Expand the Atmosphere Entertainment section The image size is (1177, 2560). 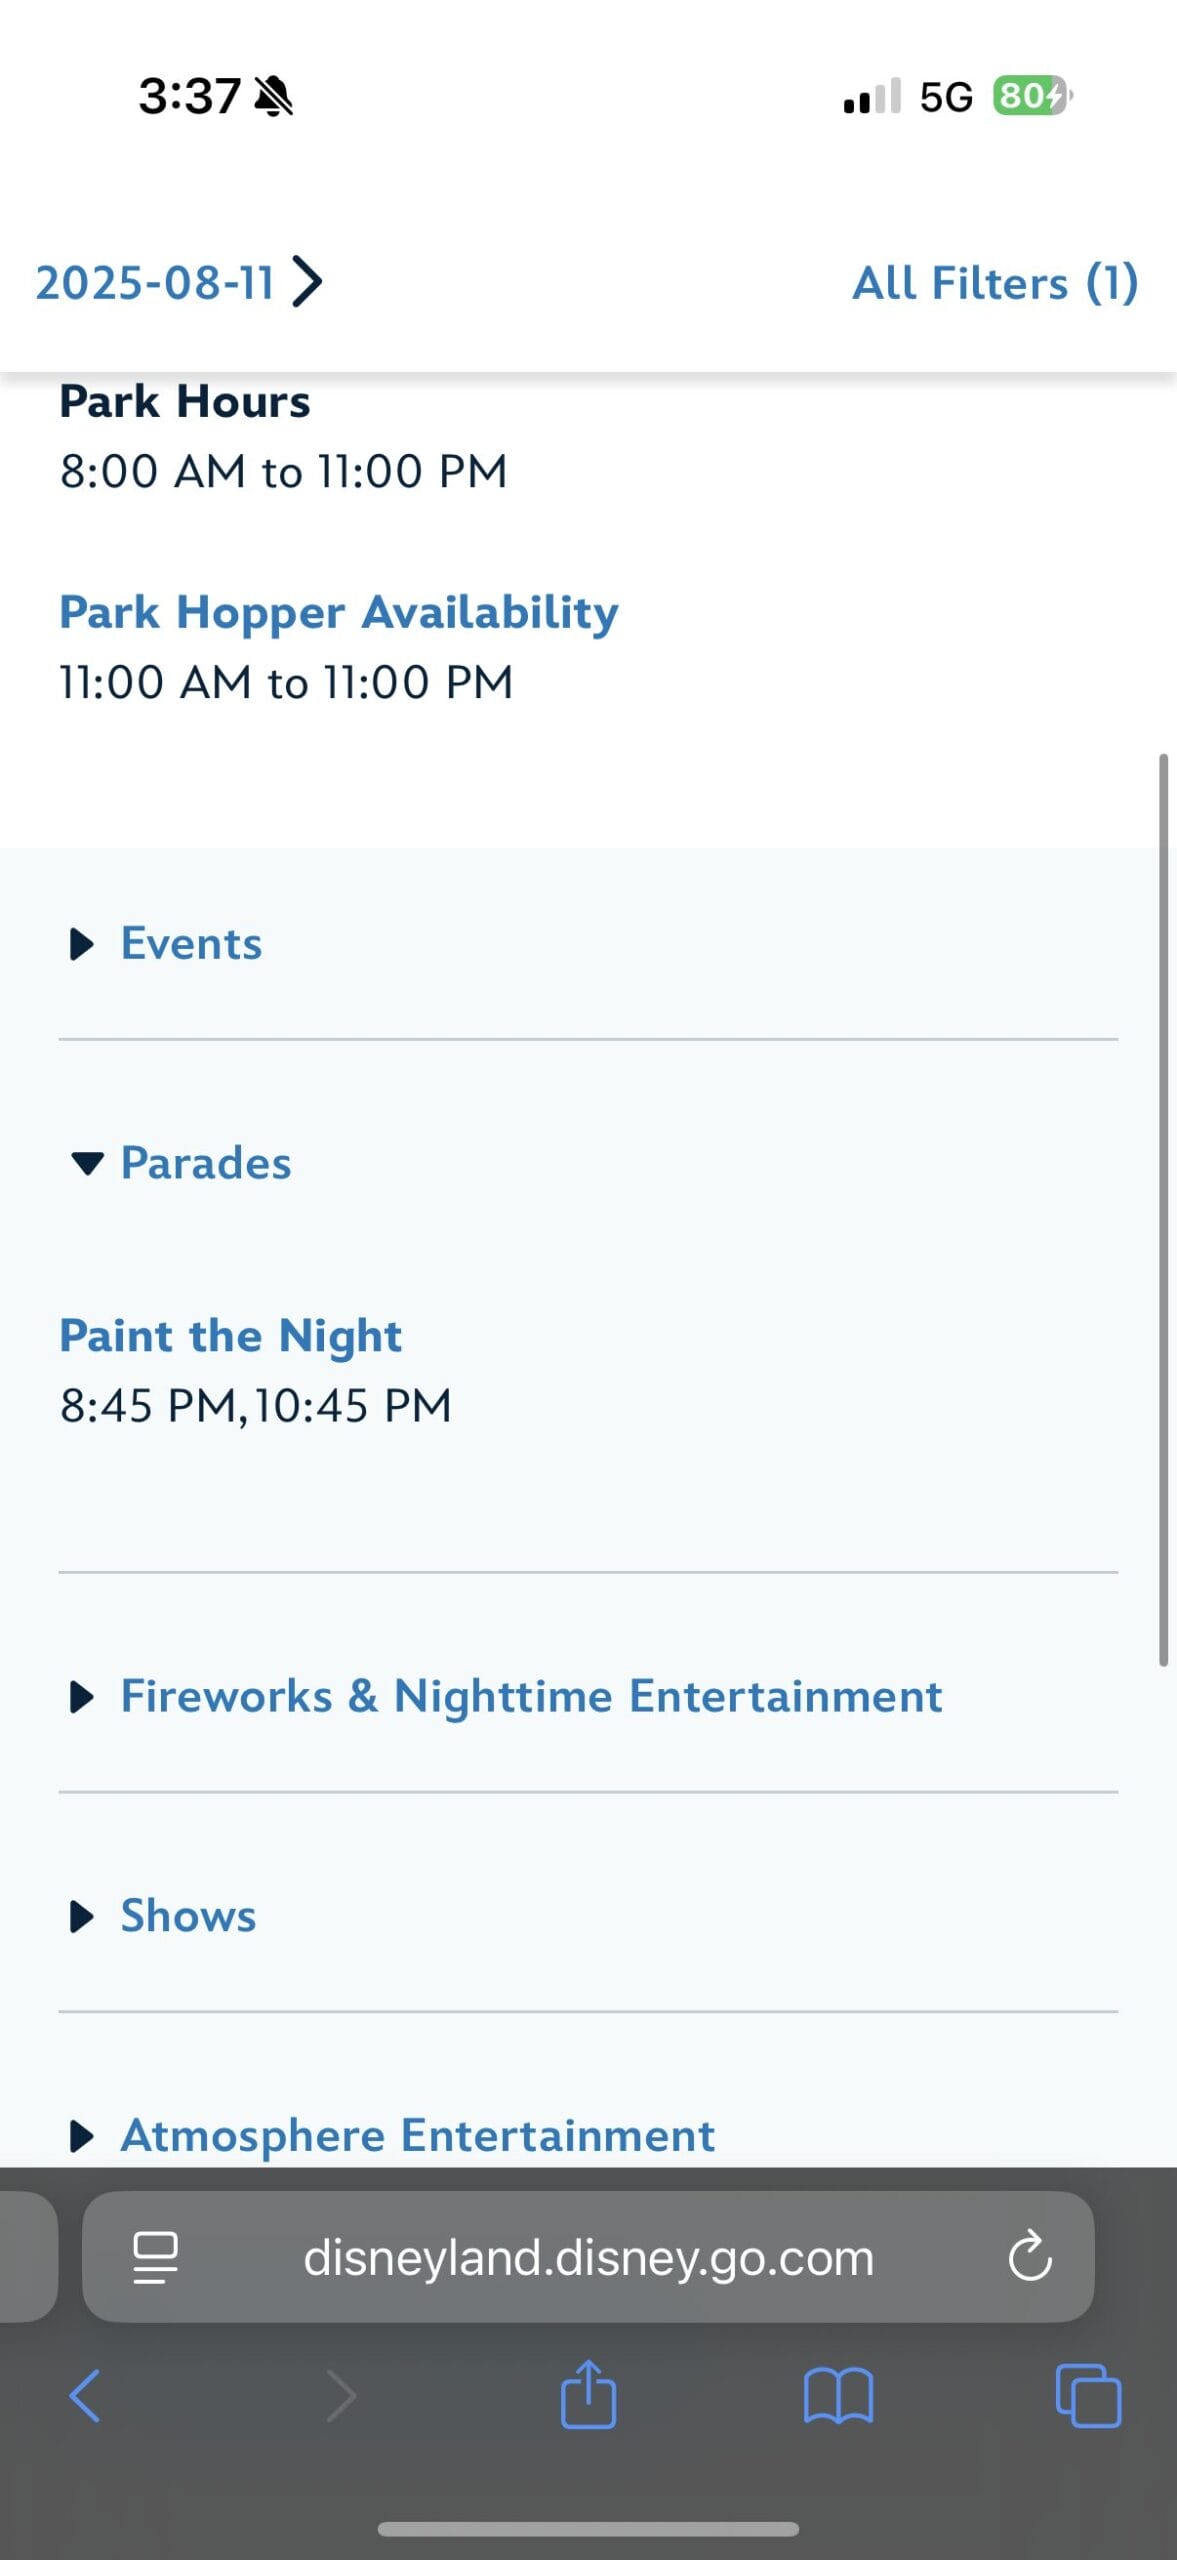pos(417,2135)
